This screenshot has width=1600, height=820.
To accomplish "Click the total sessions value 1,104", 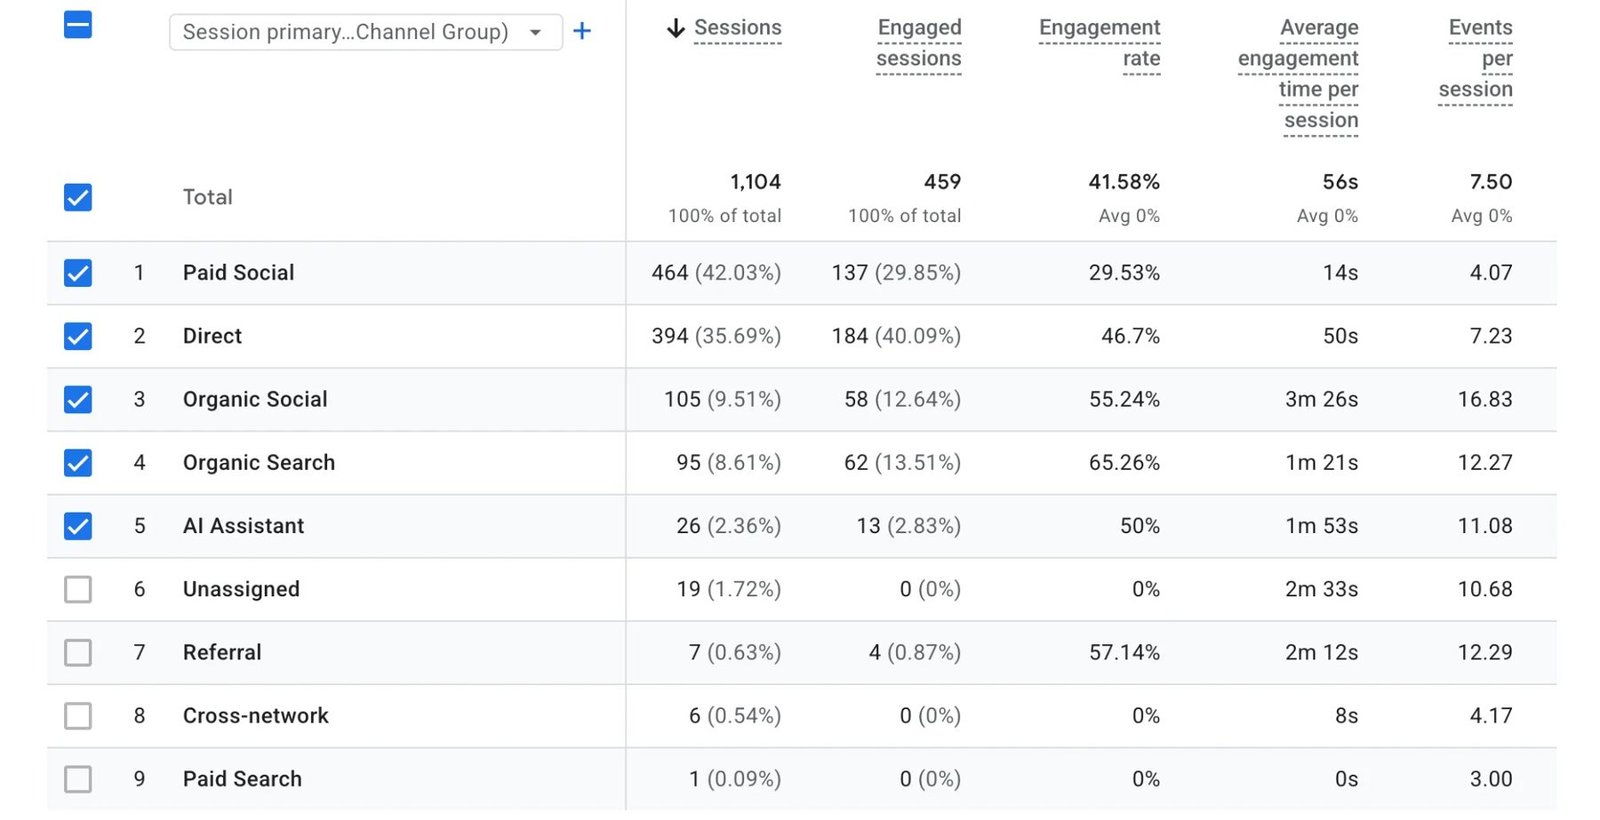I will (755, 182).
